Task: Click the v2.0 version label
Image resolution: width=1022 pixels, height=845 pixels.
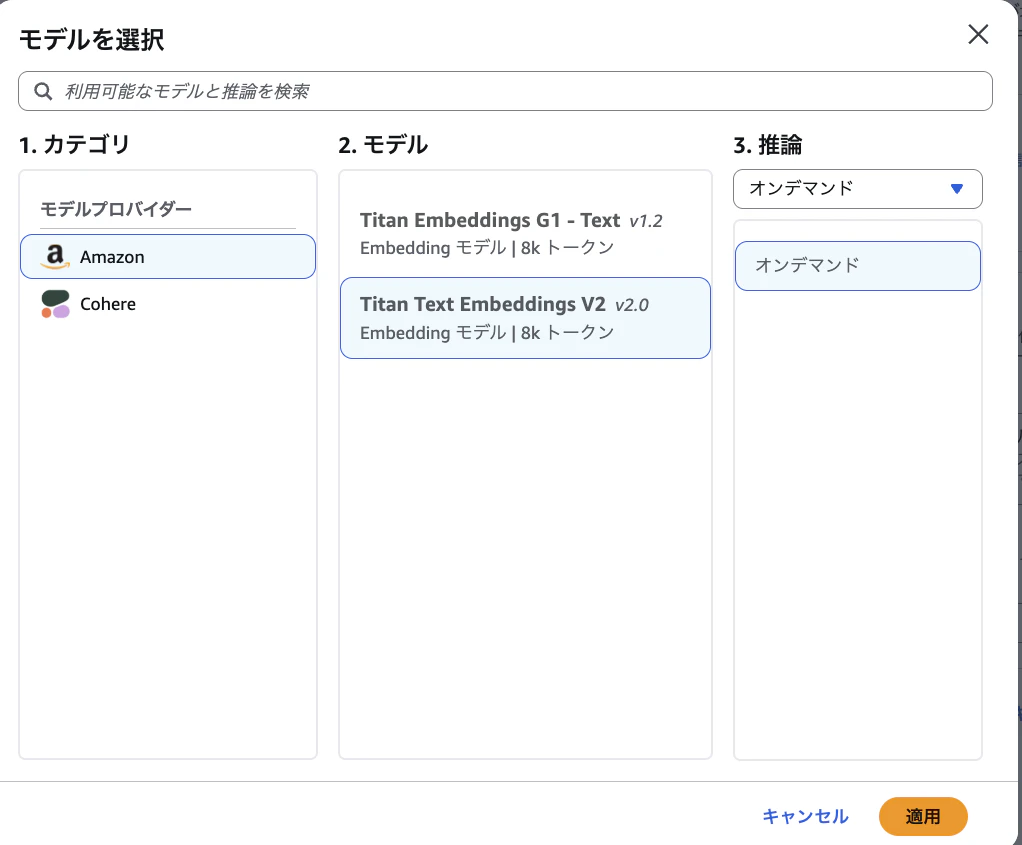Action: point(632,305)
